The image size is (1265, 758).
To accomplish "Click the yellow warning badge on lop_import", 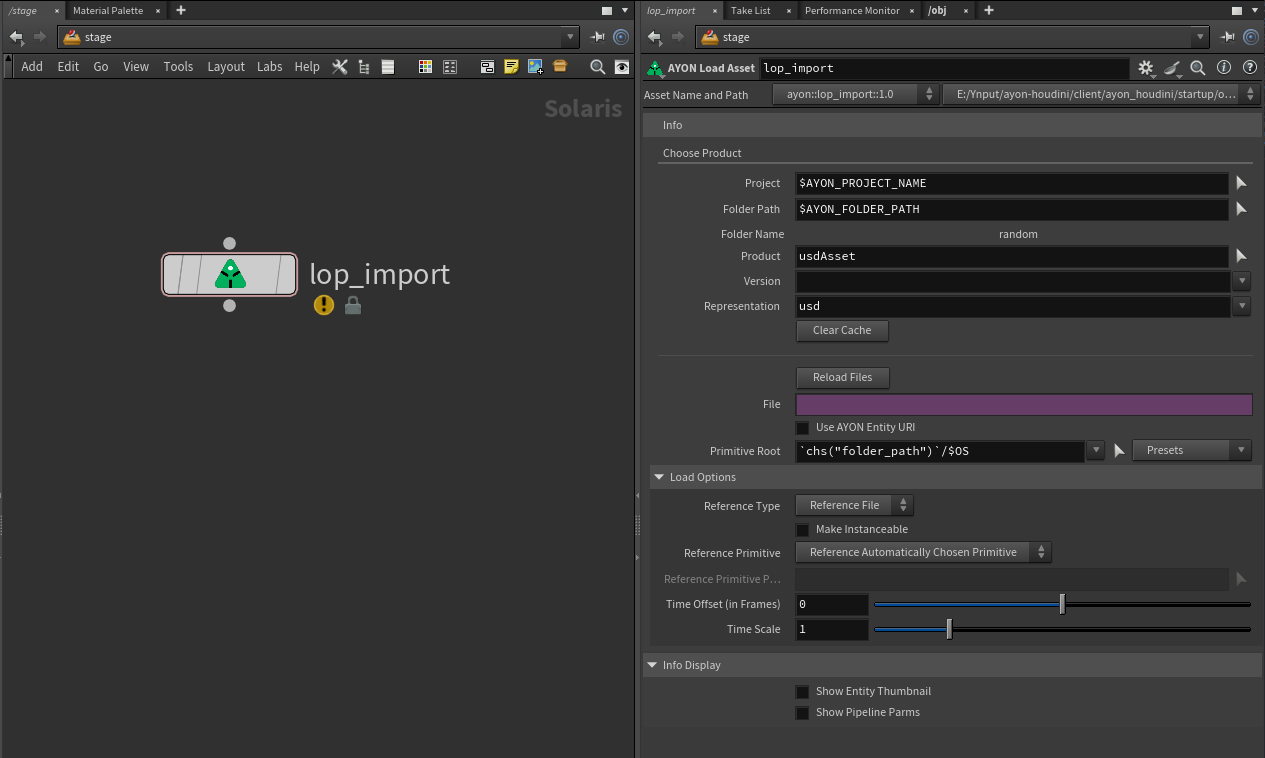I will (x=323, y=305).
